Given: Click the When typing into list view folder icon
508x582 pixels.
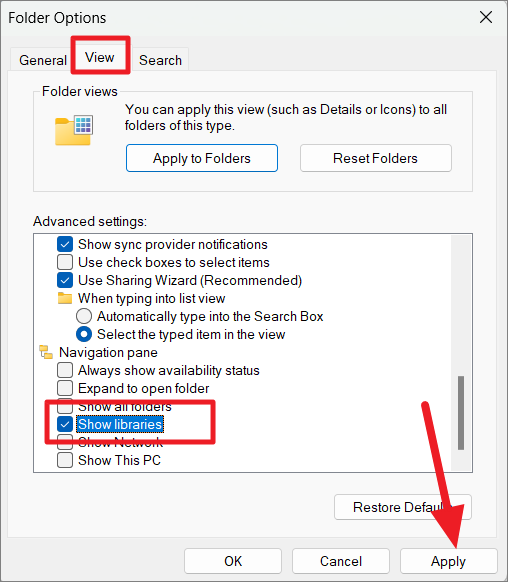Looking at the screenshot, I should 65,298.
